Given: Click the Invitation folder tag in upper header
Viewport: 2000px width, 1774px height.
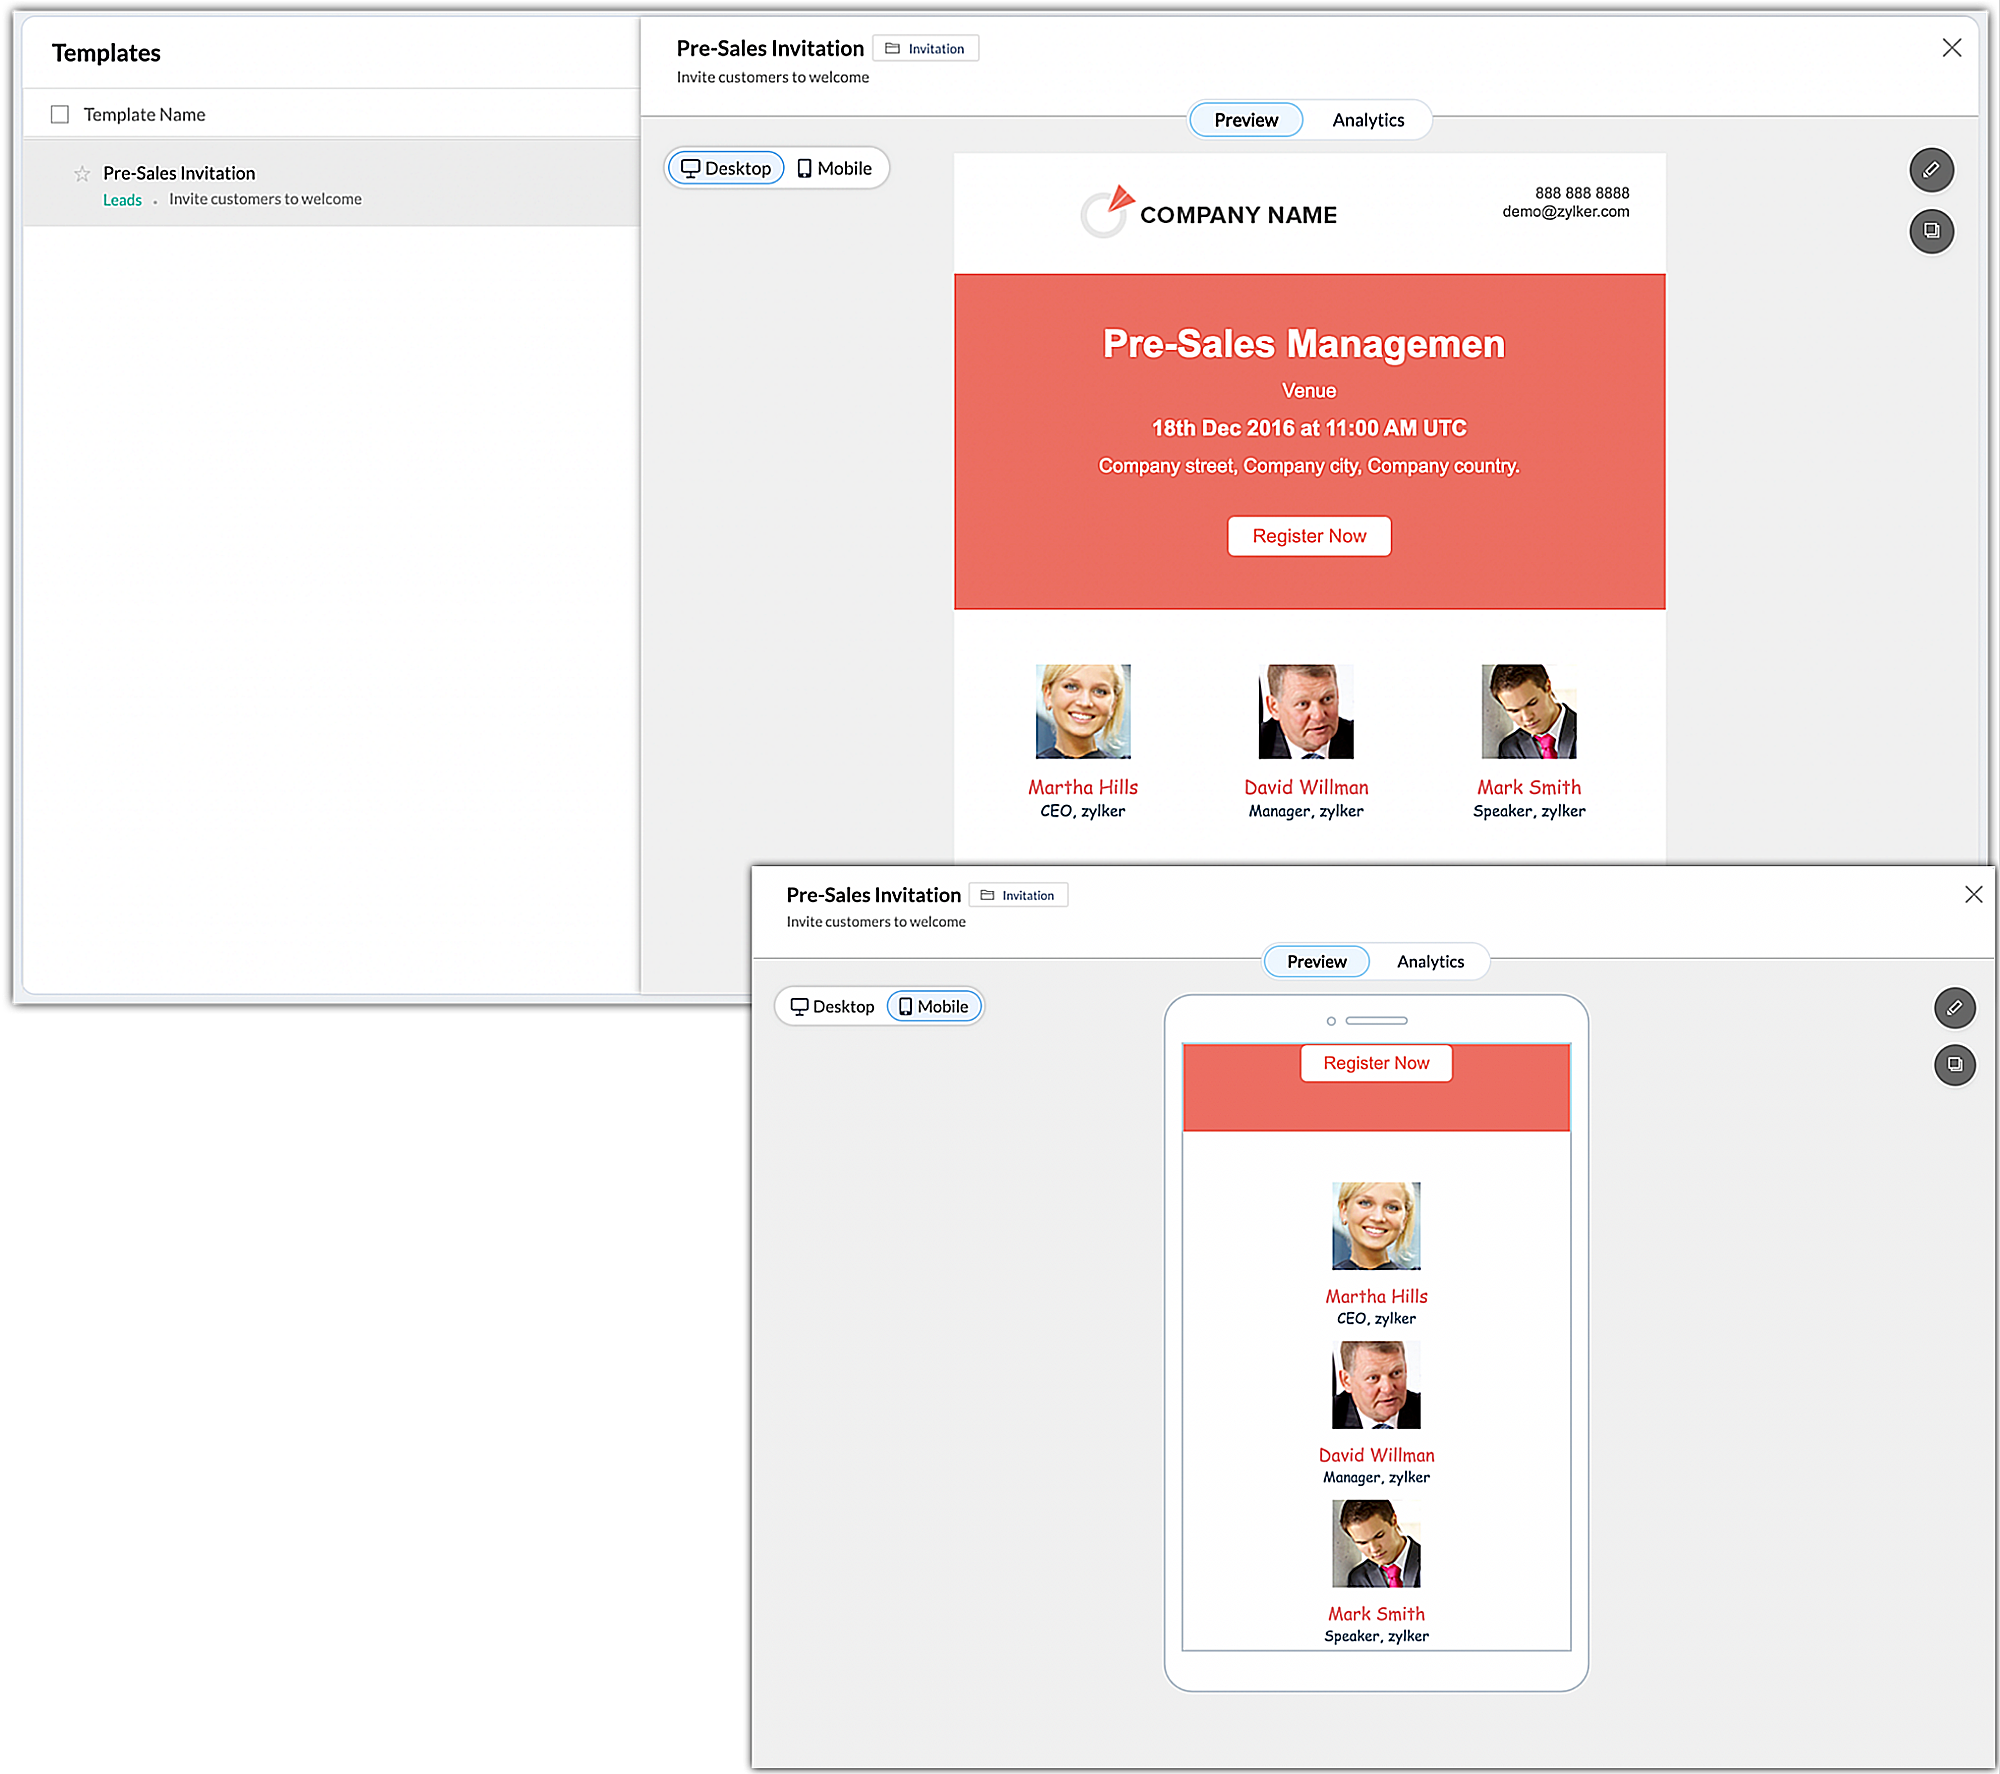Looking at the screenshot, I should 926,49.
